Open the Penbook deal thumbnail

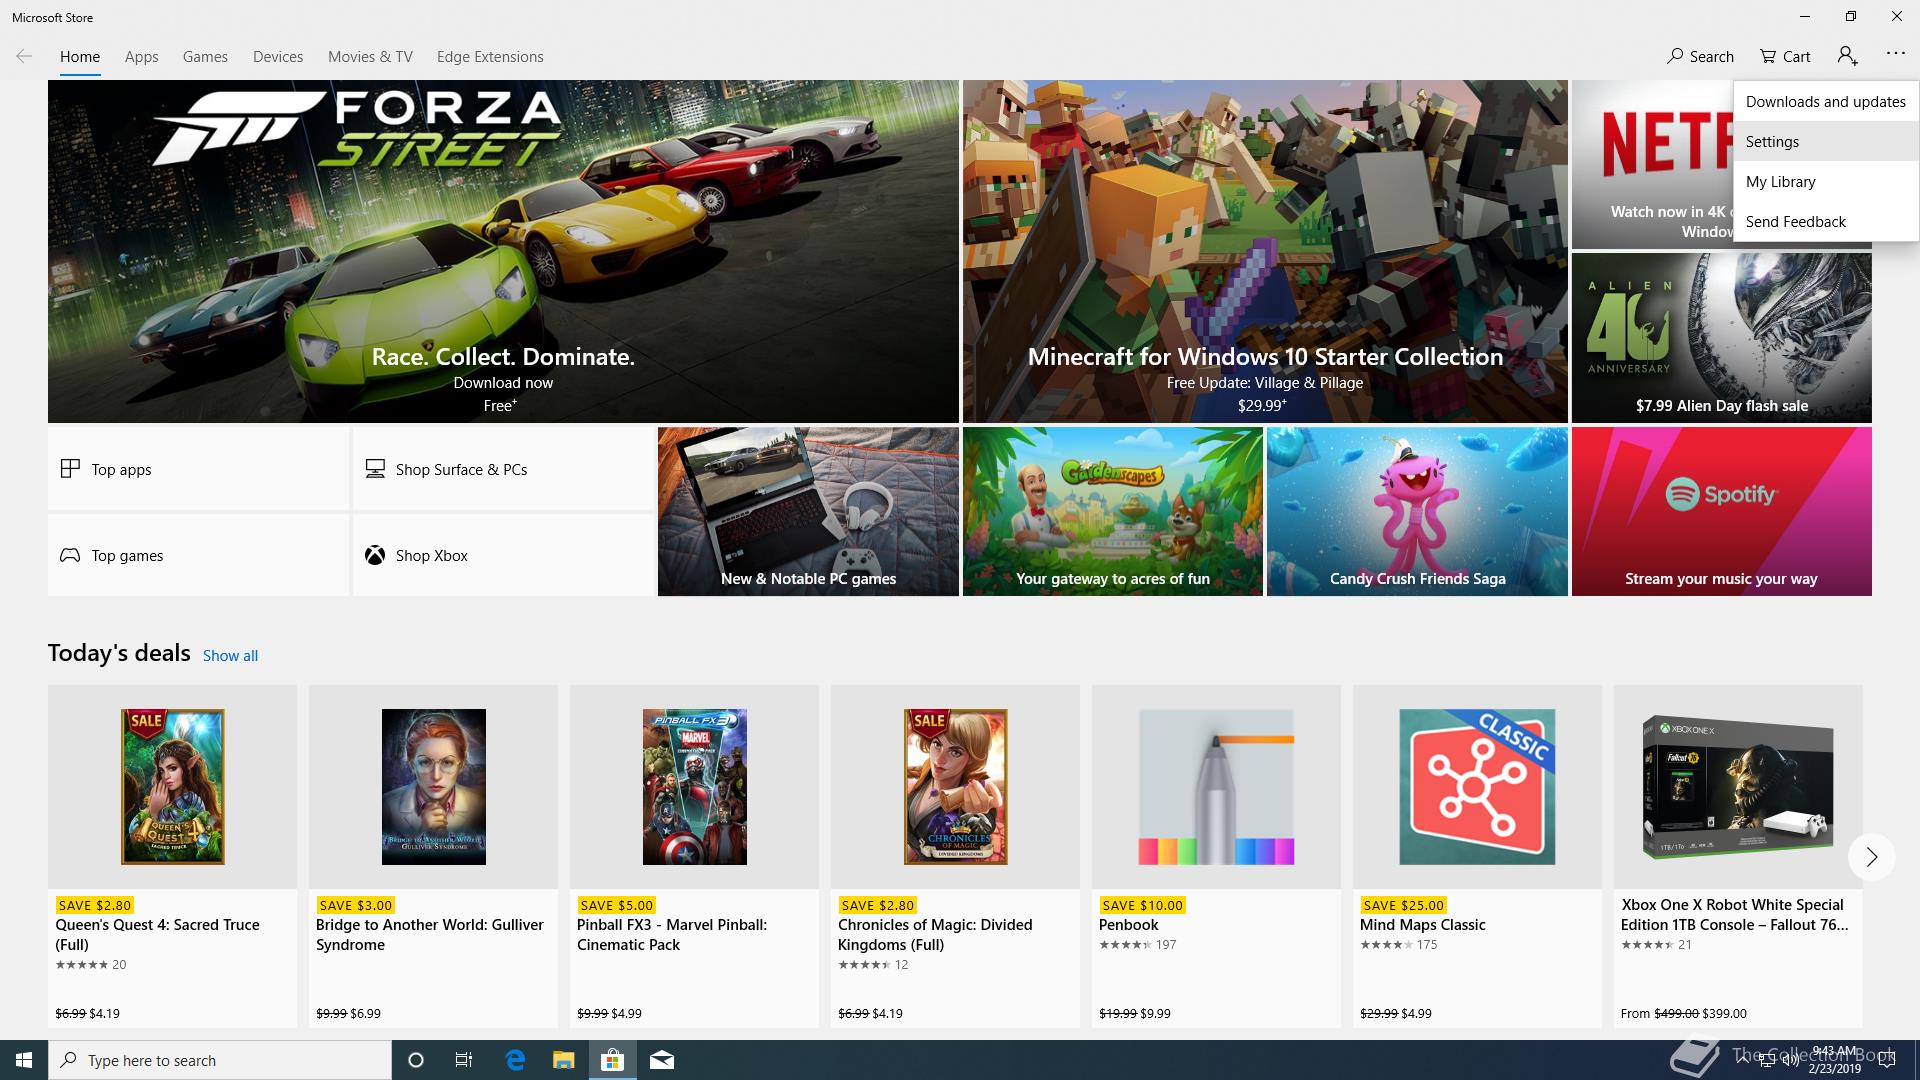coord(1216,787)
